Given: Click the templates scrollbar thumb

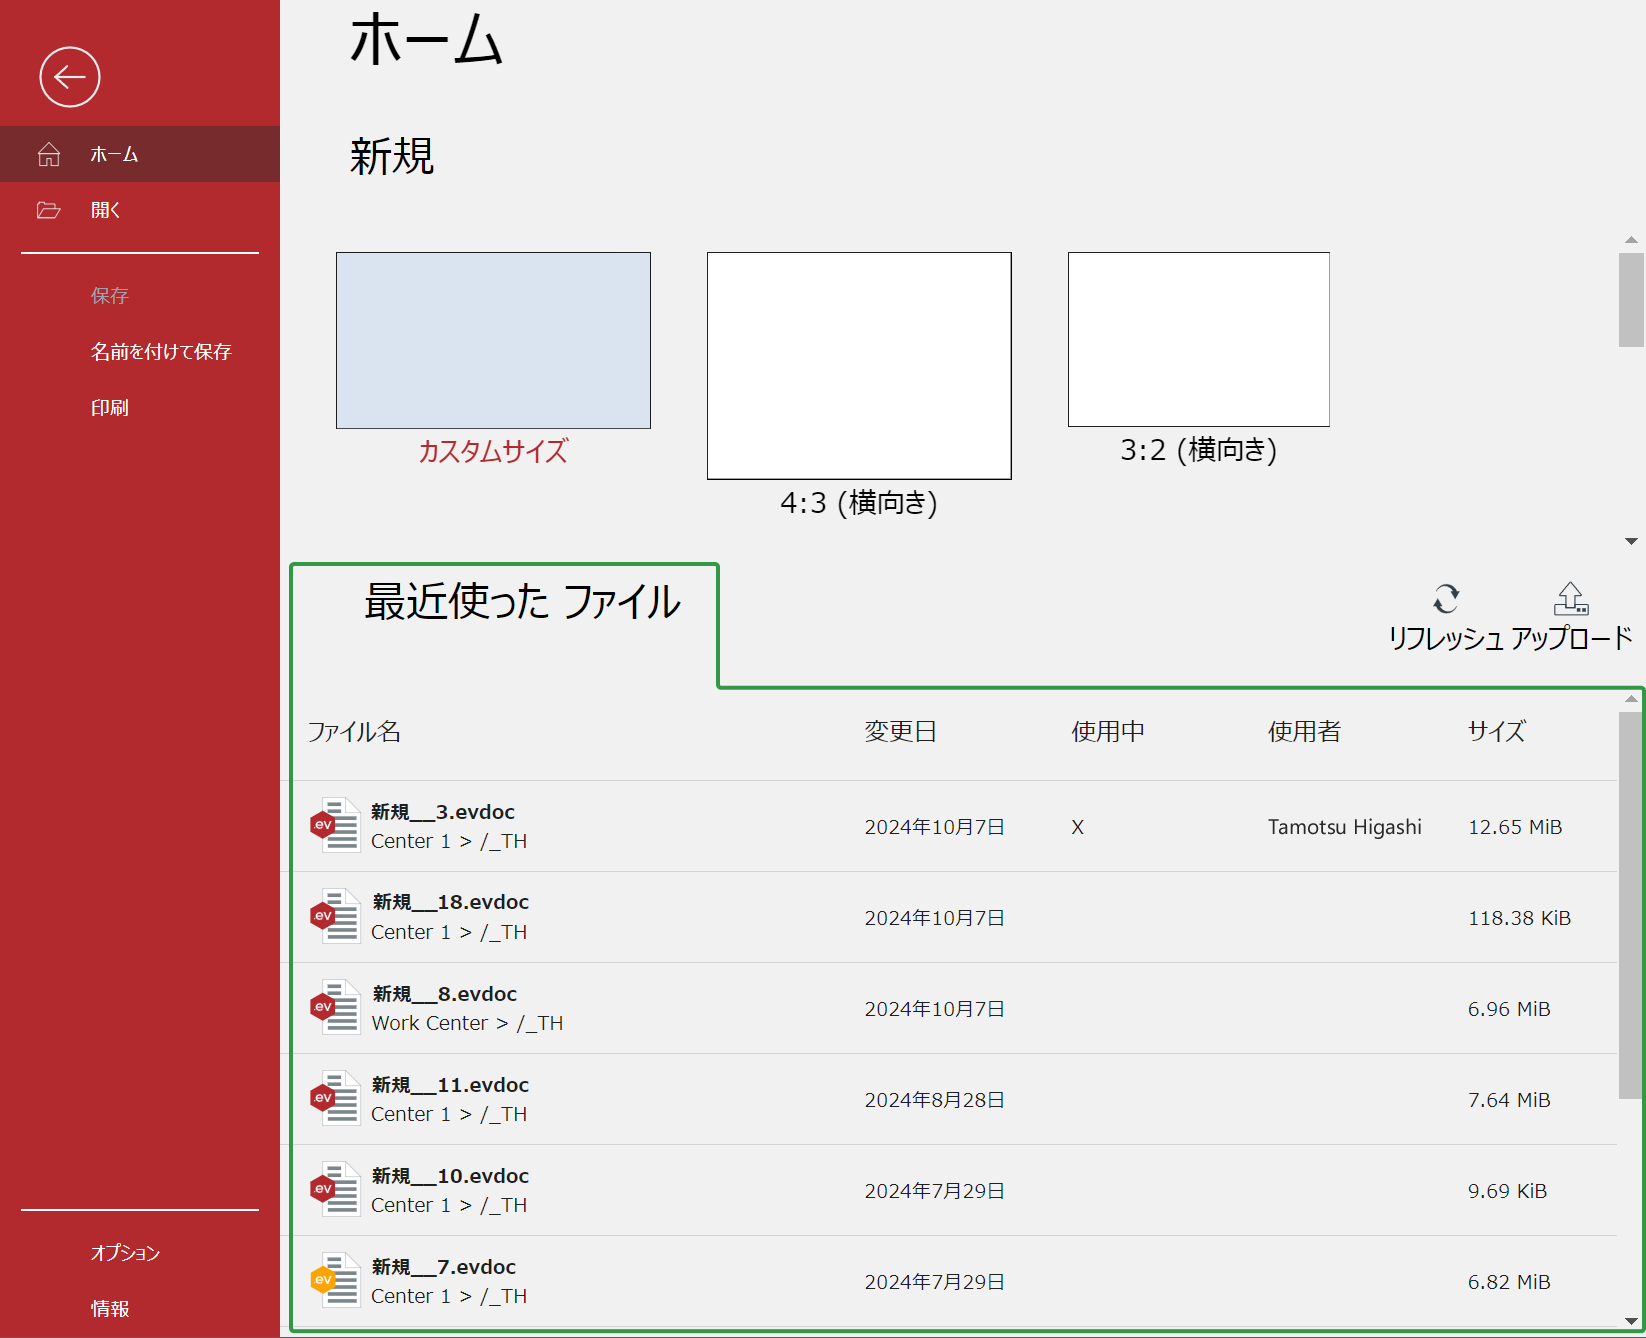Looking at the screenshot, I should coord(1631,300).
